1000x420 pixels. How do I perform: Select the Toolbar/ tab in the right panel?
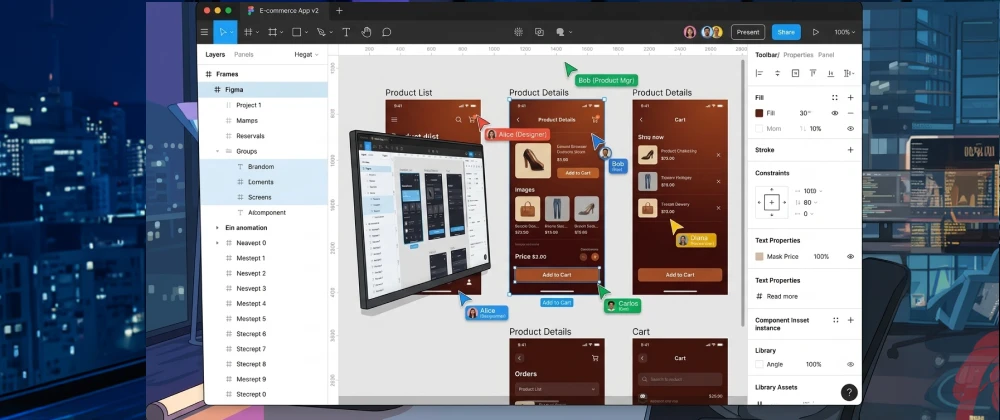[767, 55]
